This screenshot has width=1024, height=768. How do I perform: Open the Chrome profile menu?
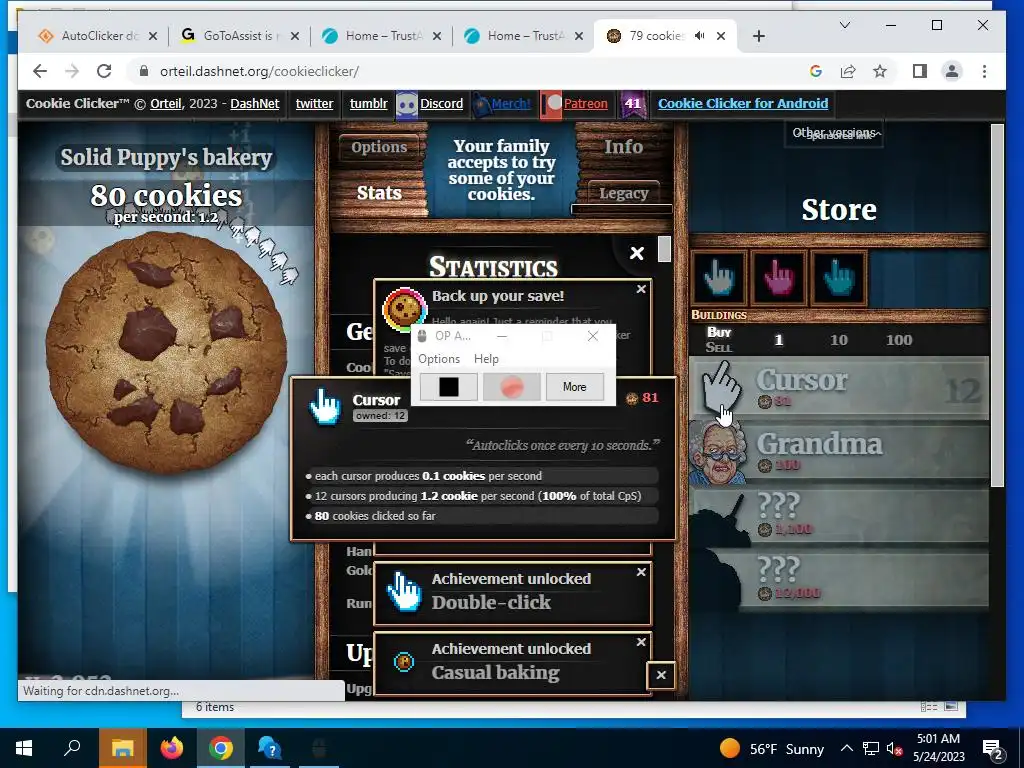coord(952,71)
